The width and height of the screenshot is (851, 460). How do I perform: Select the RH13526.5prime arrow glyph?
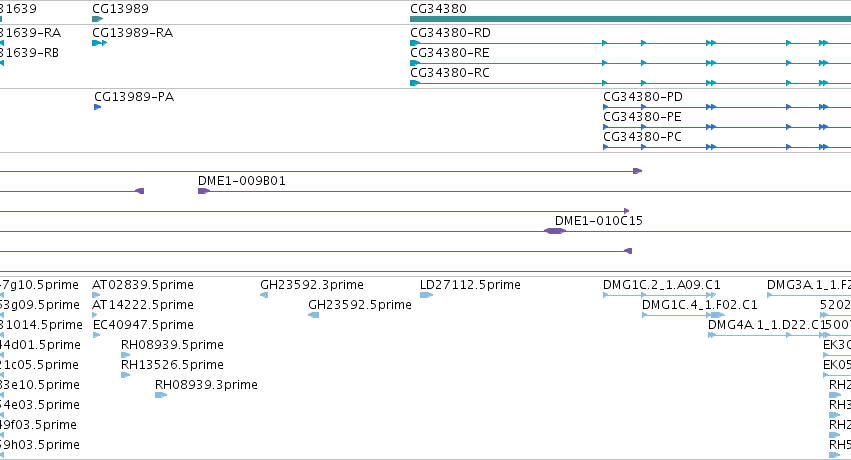tap(125, 375)
